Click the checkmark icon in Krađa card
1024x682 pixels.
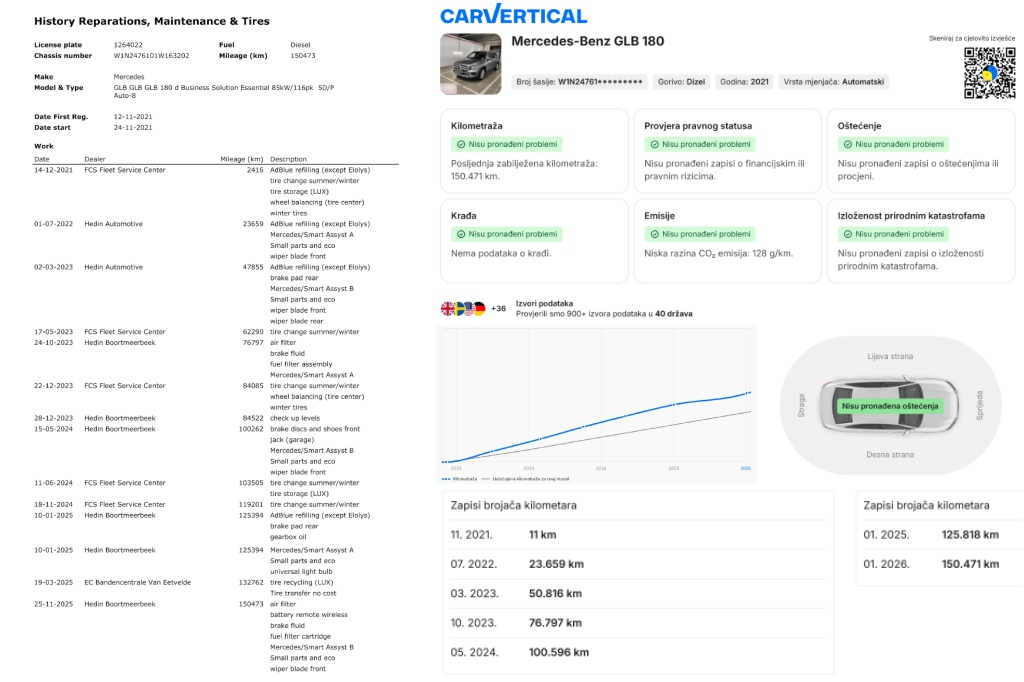click(x=460, y=234)
